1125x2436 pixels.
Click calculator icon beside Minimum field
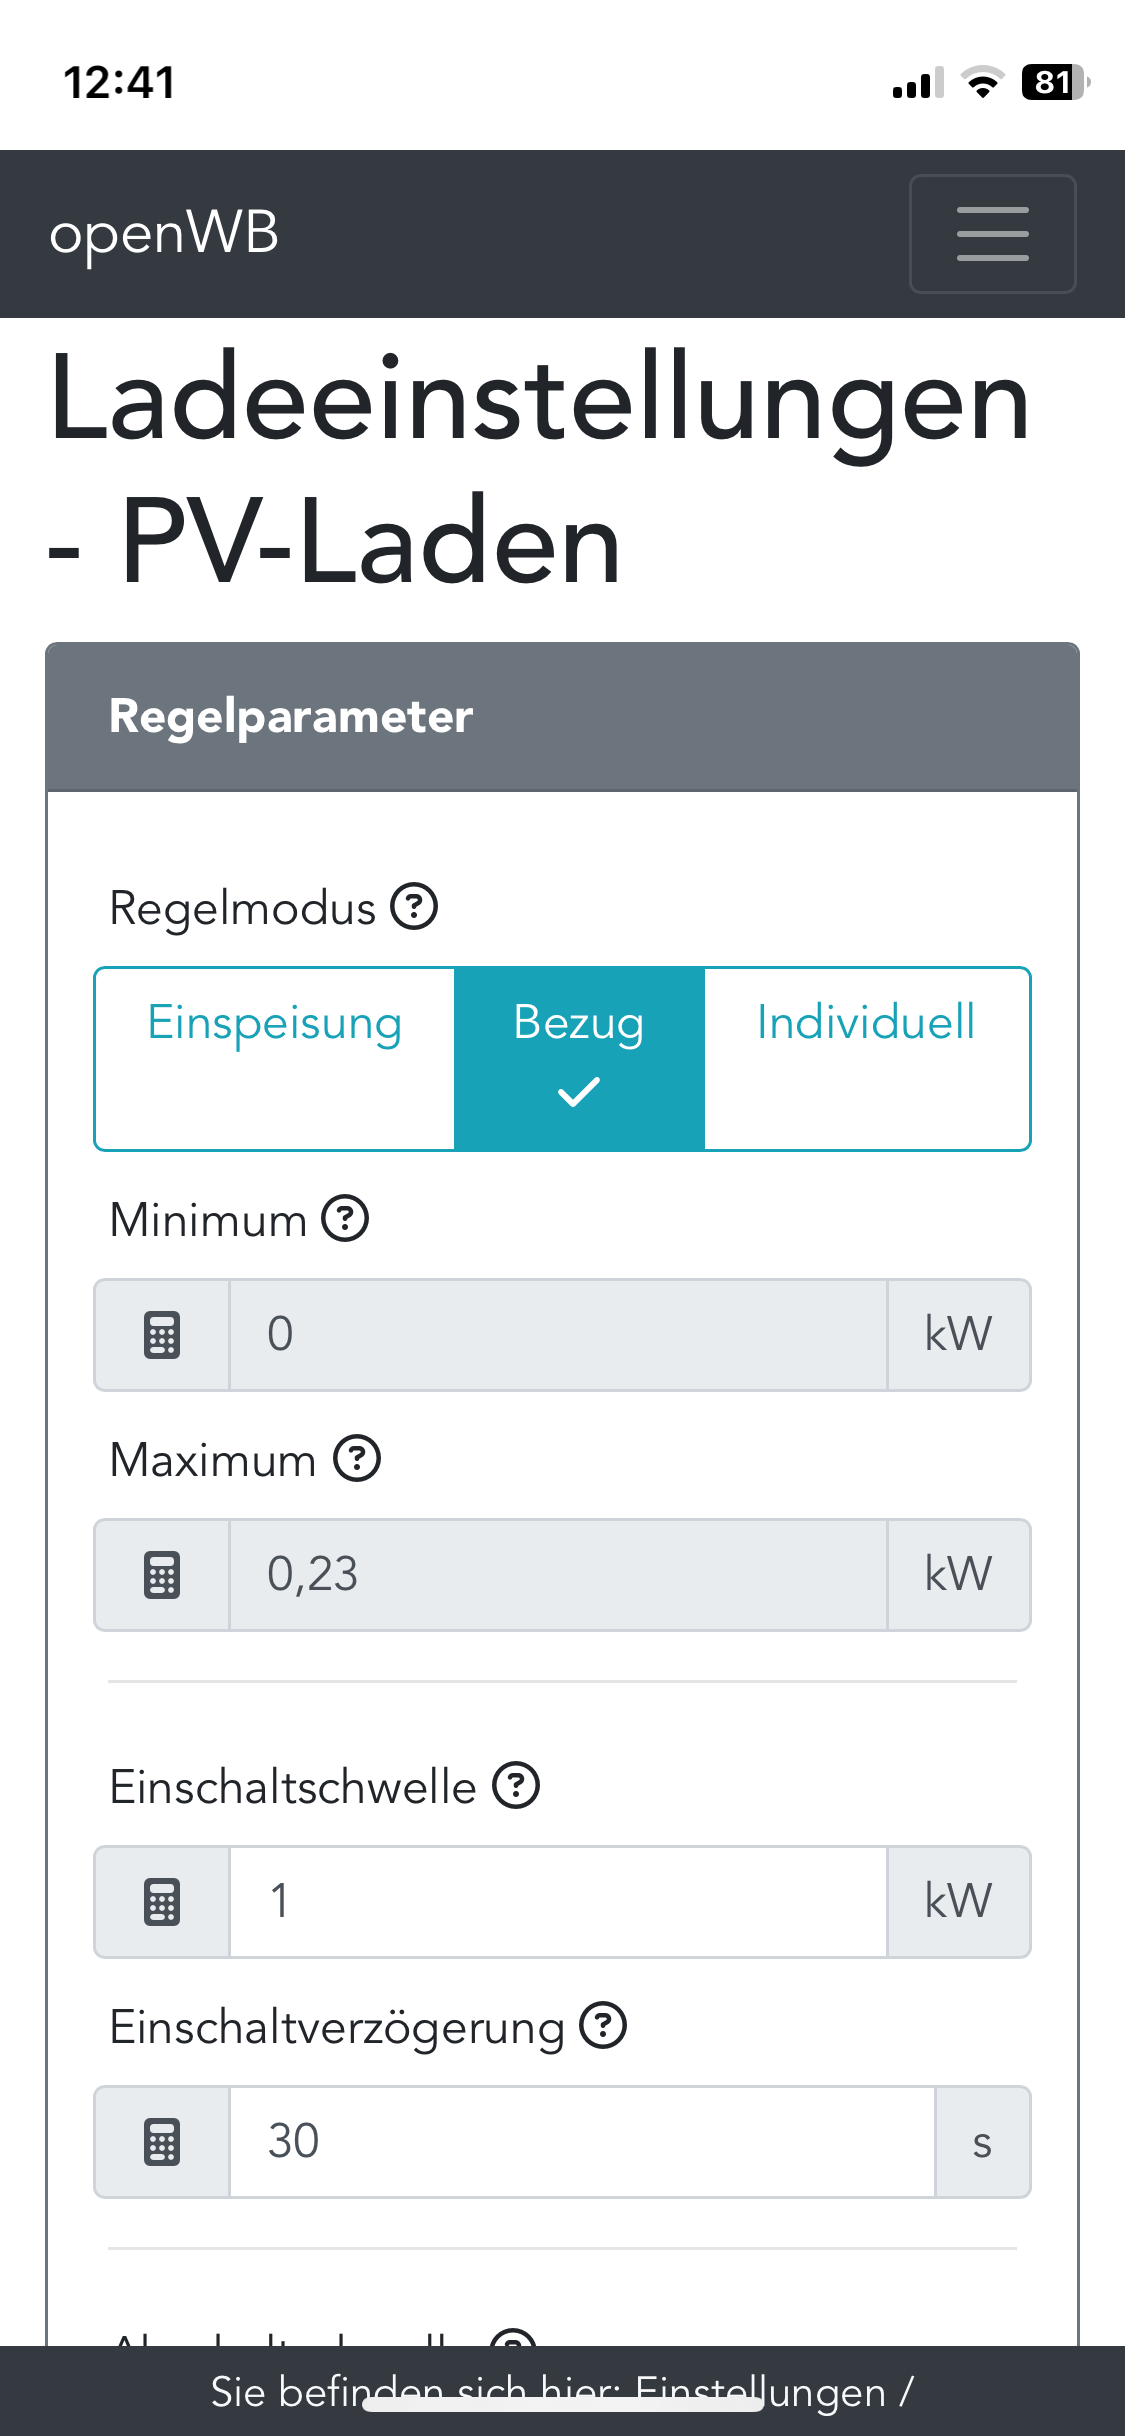[x=162, y=1335]
